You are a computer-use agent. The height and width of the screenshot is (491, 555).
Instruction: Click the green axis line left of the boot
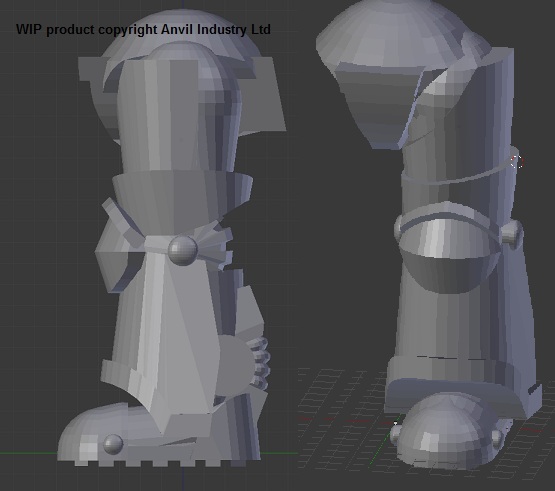click(x=28, y=453)
